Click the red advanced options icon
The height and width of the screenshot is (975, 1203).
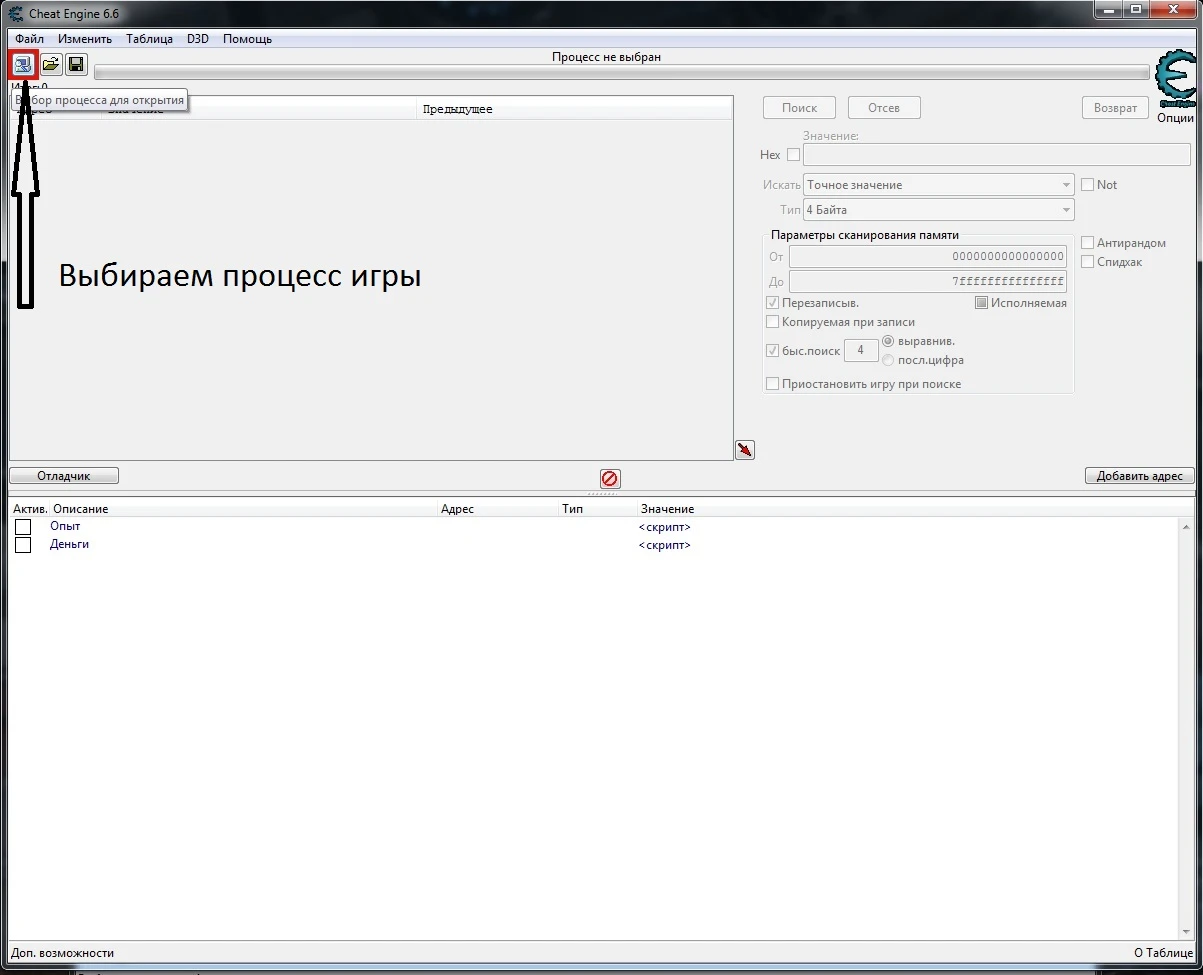tap(609, 478)
